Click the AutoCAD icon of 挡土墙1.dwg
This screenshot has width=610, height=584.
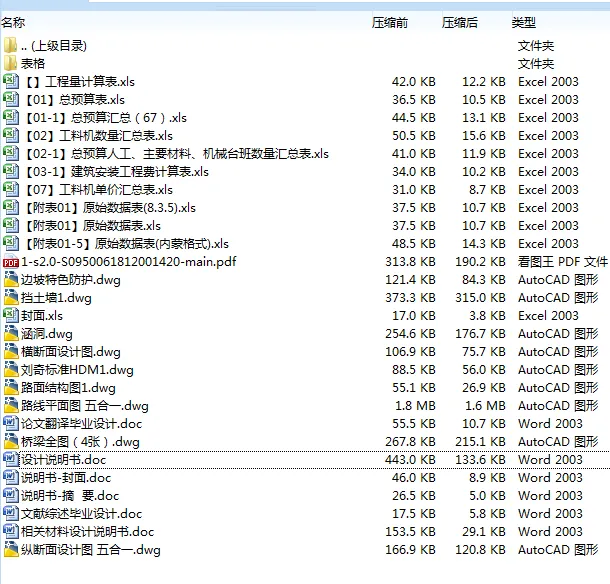(11, 297)
